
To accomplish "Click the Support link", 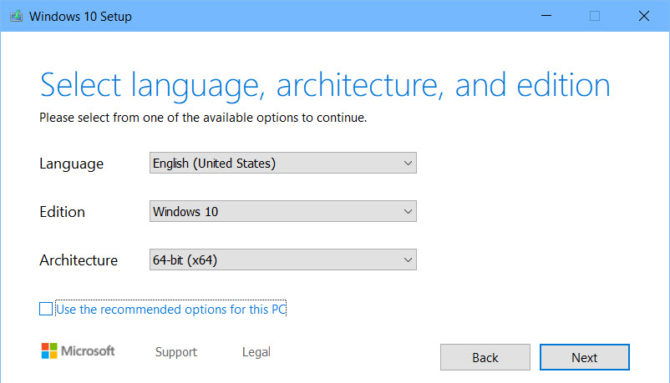I will tap(176, 352).
